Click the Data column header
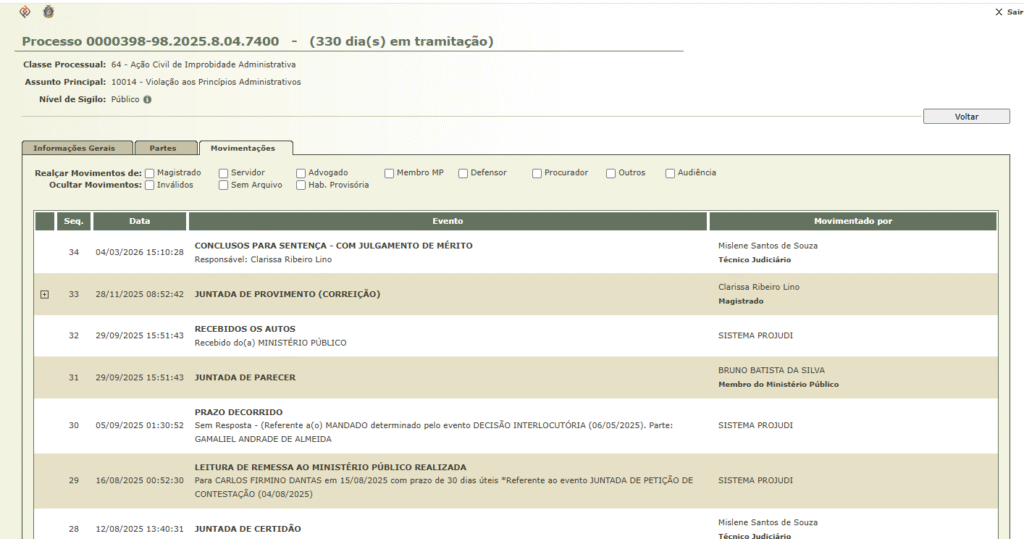This screenshot has height=539, width=1024. click(139, 221)
